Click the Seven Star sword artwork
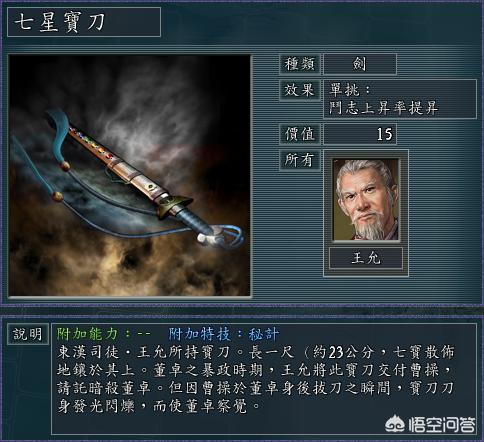Image resolution: width=484 pixels, height=442 pixels. point(130,175)
